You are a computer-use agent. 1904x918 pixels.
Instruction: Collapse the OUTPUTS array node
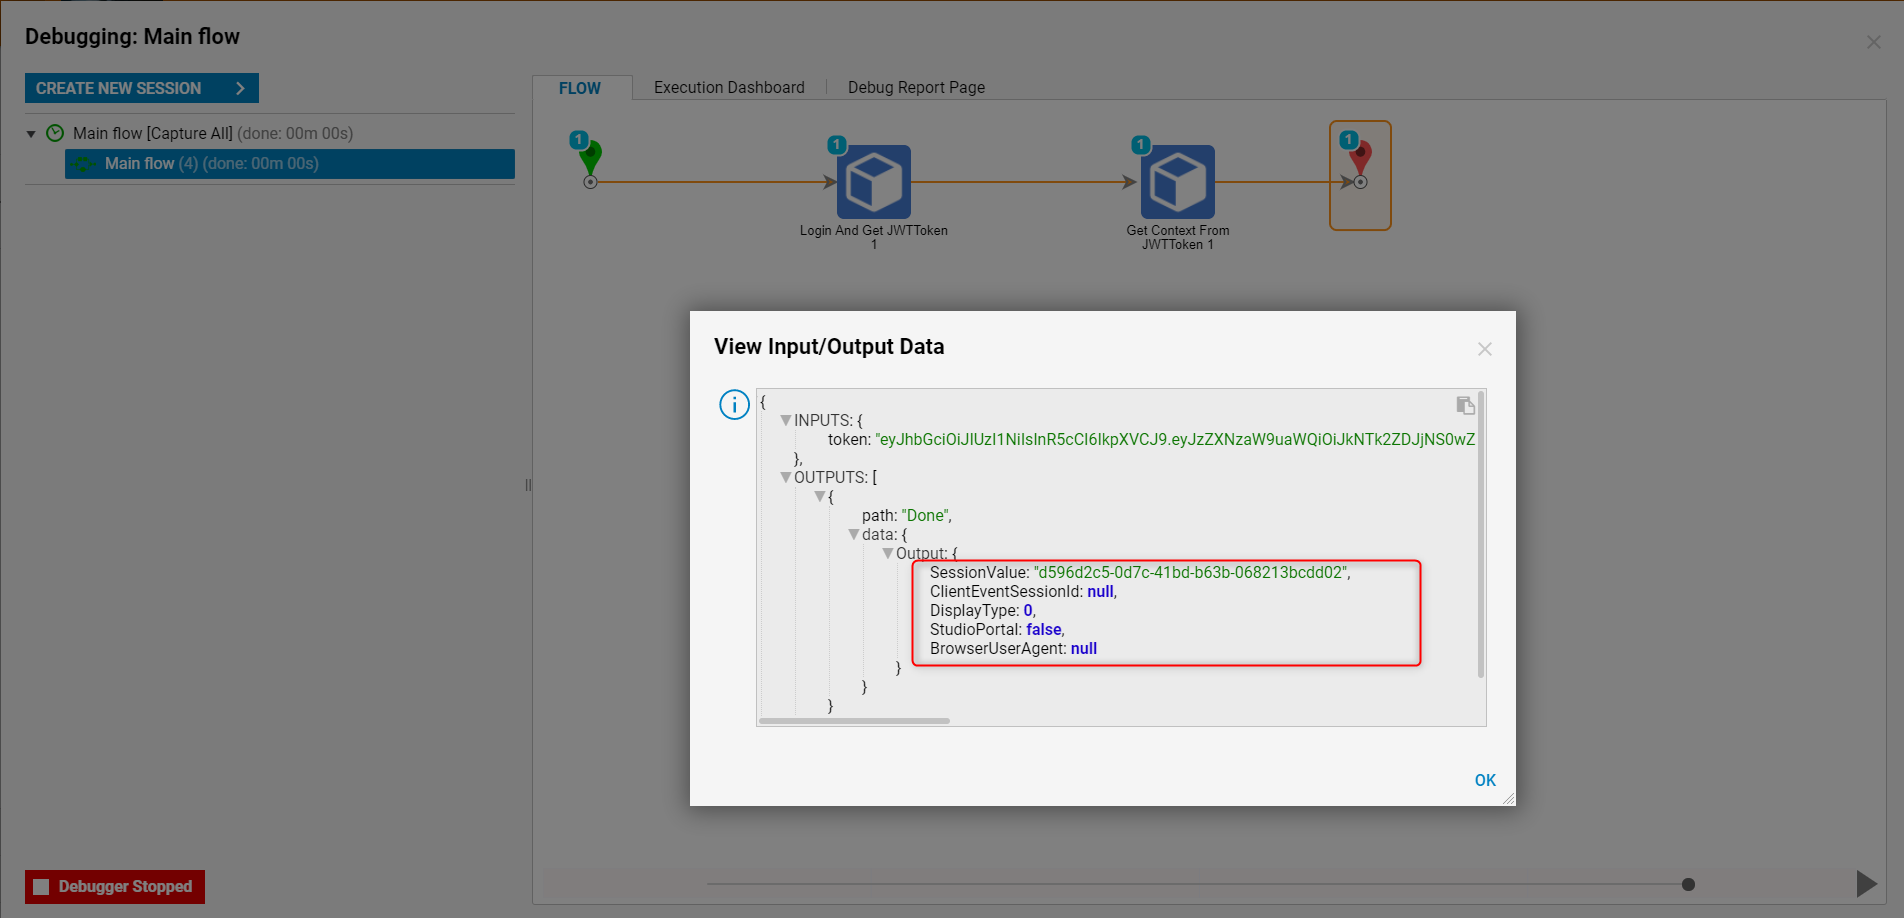786,478
